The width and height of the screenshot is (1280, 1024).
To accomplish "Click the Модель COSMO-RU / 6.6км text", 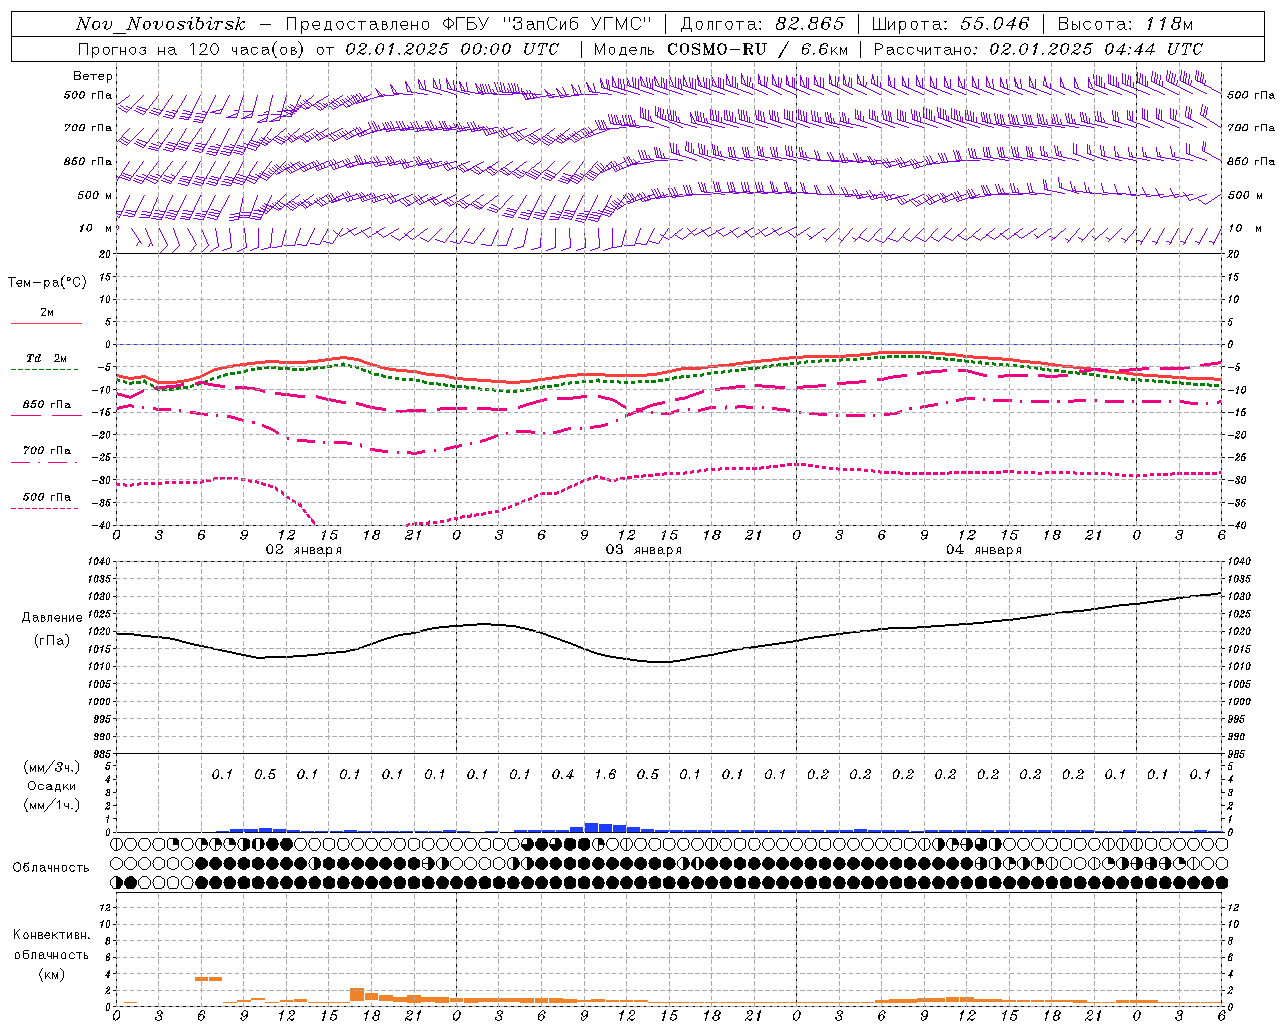I will pyautogui.click(x=721, y=49).
